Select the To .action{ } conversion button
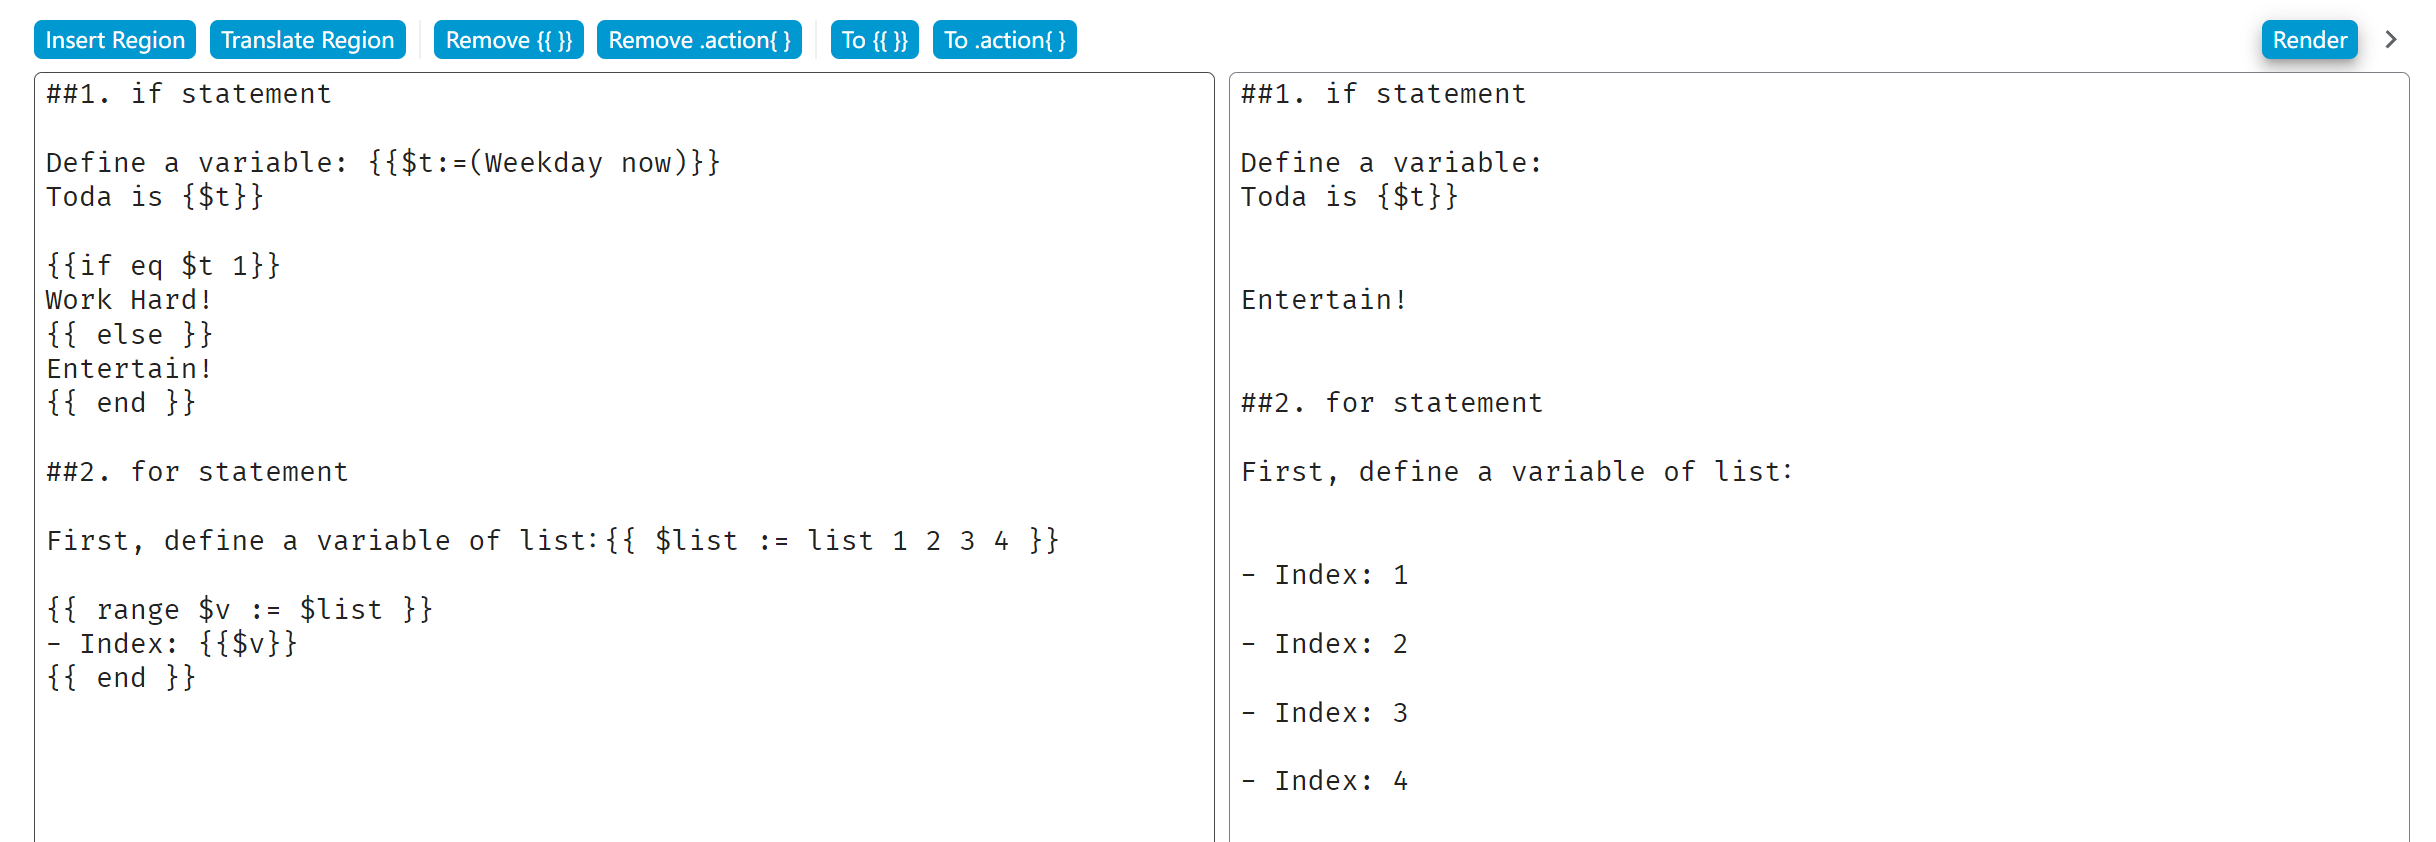This screenshot has height=842, width=2436. (1004, 40)
